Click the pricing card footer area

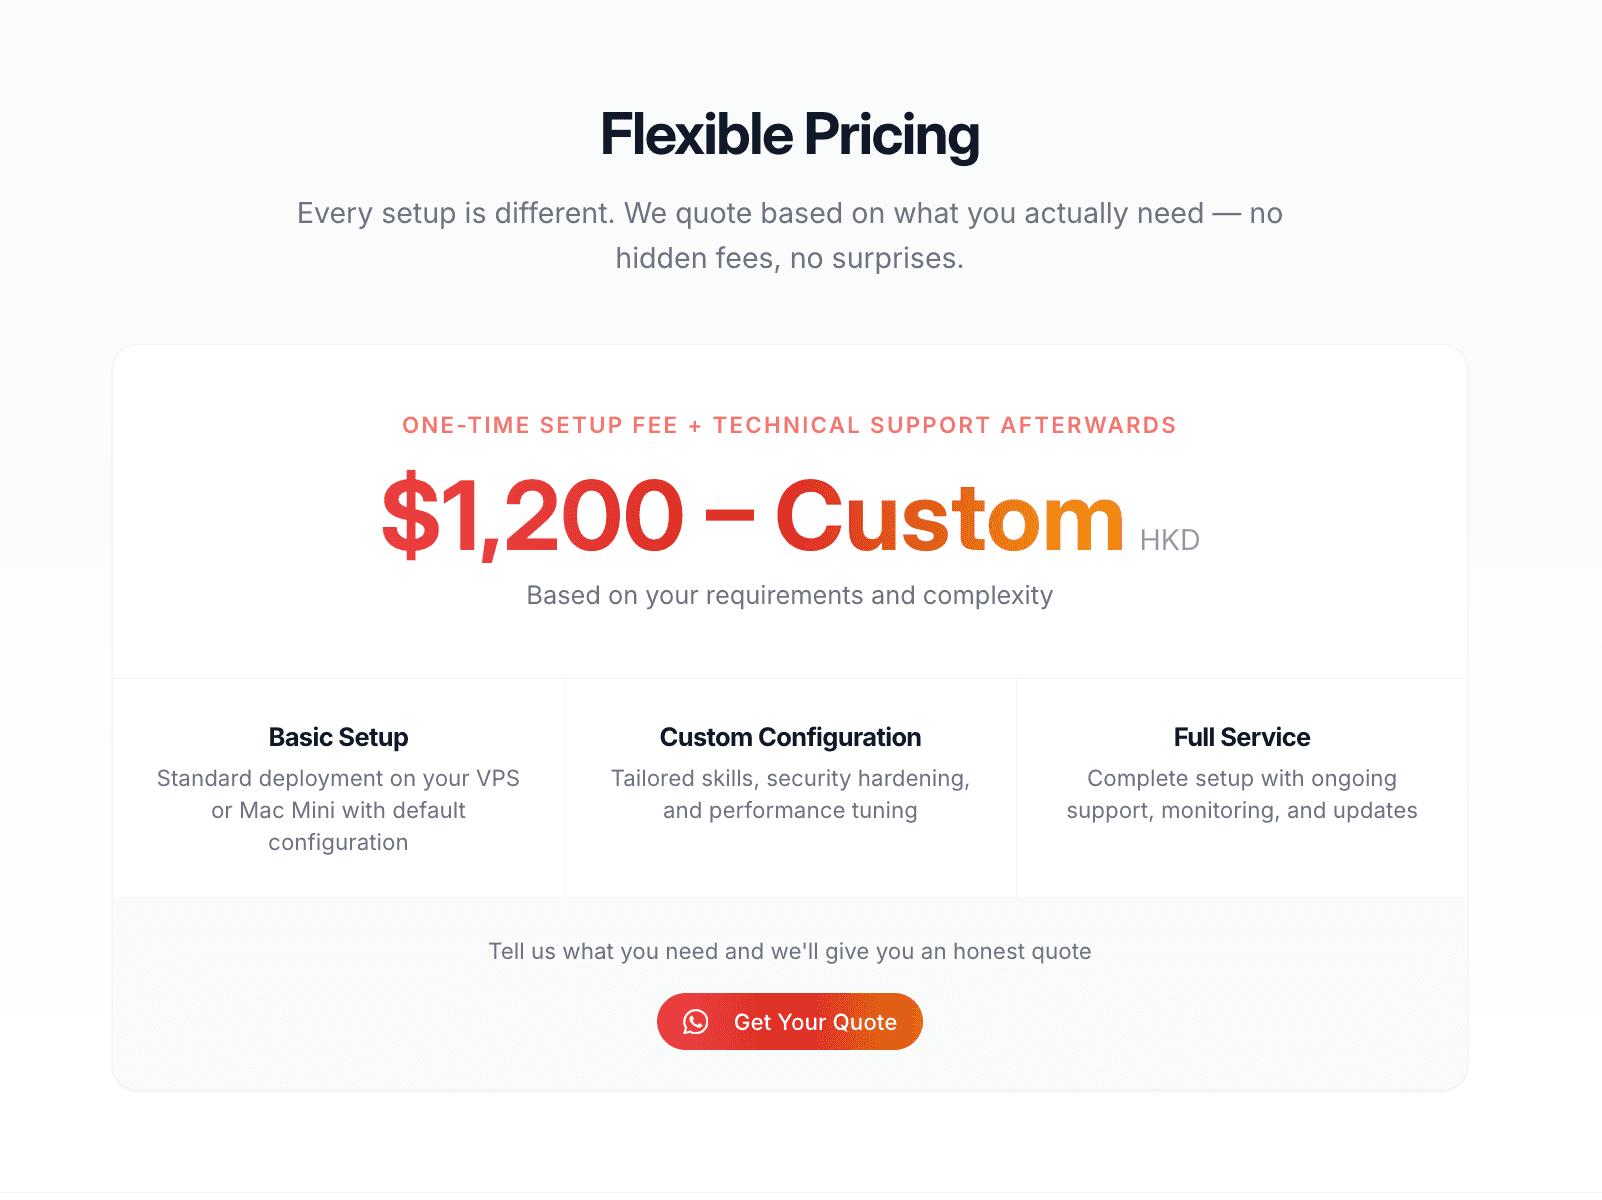[x=790, y=990]
